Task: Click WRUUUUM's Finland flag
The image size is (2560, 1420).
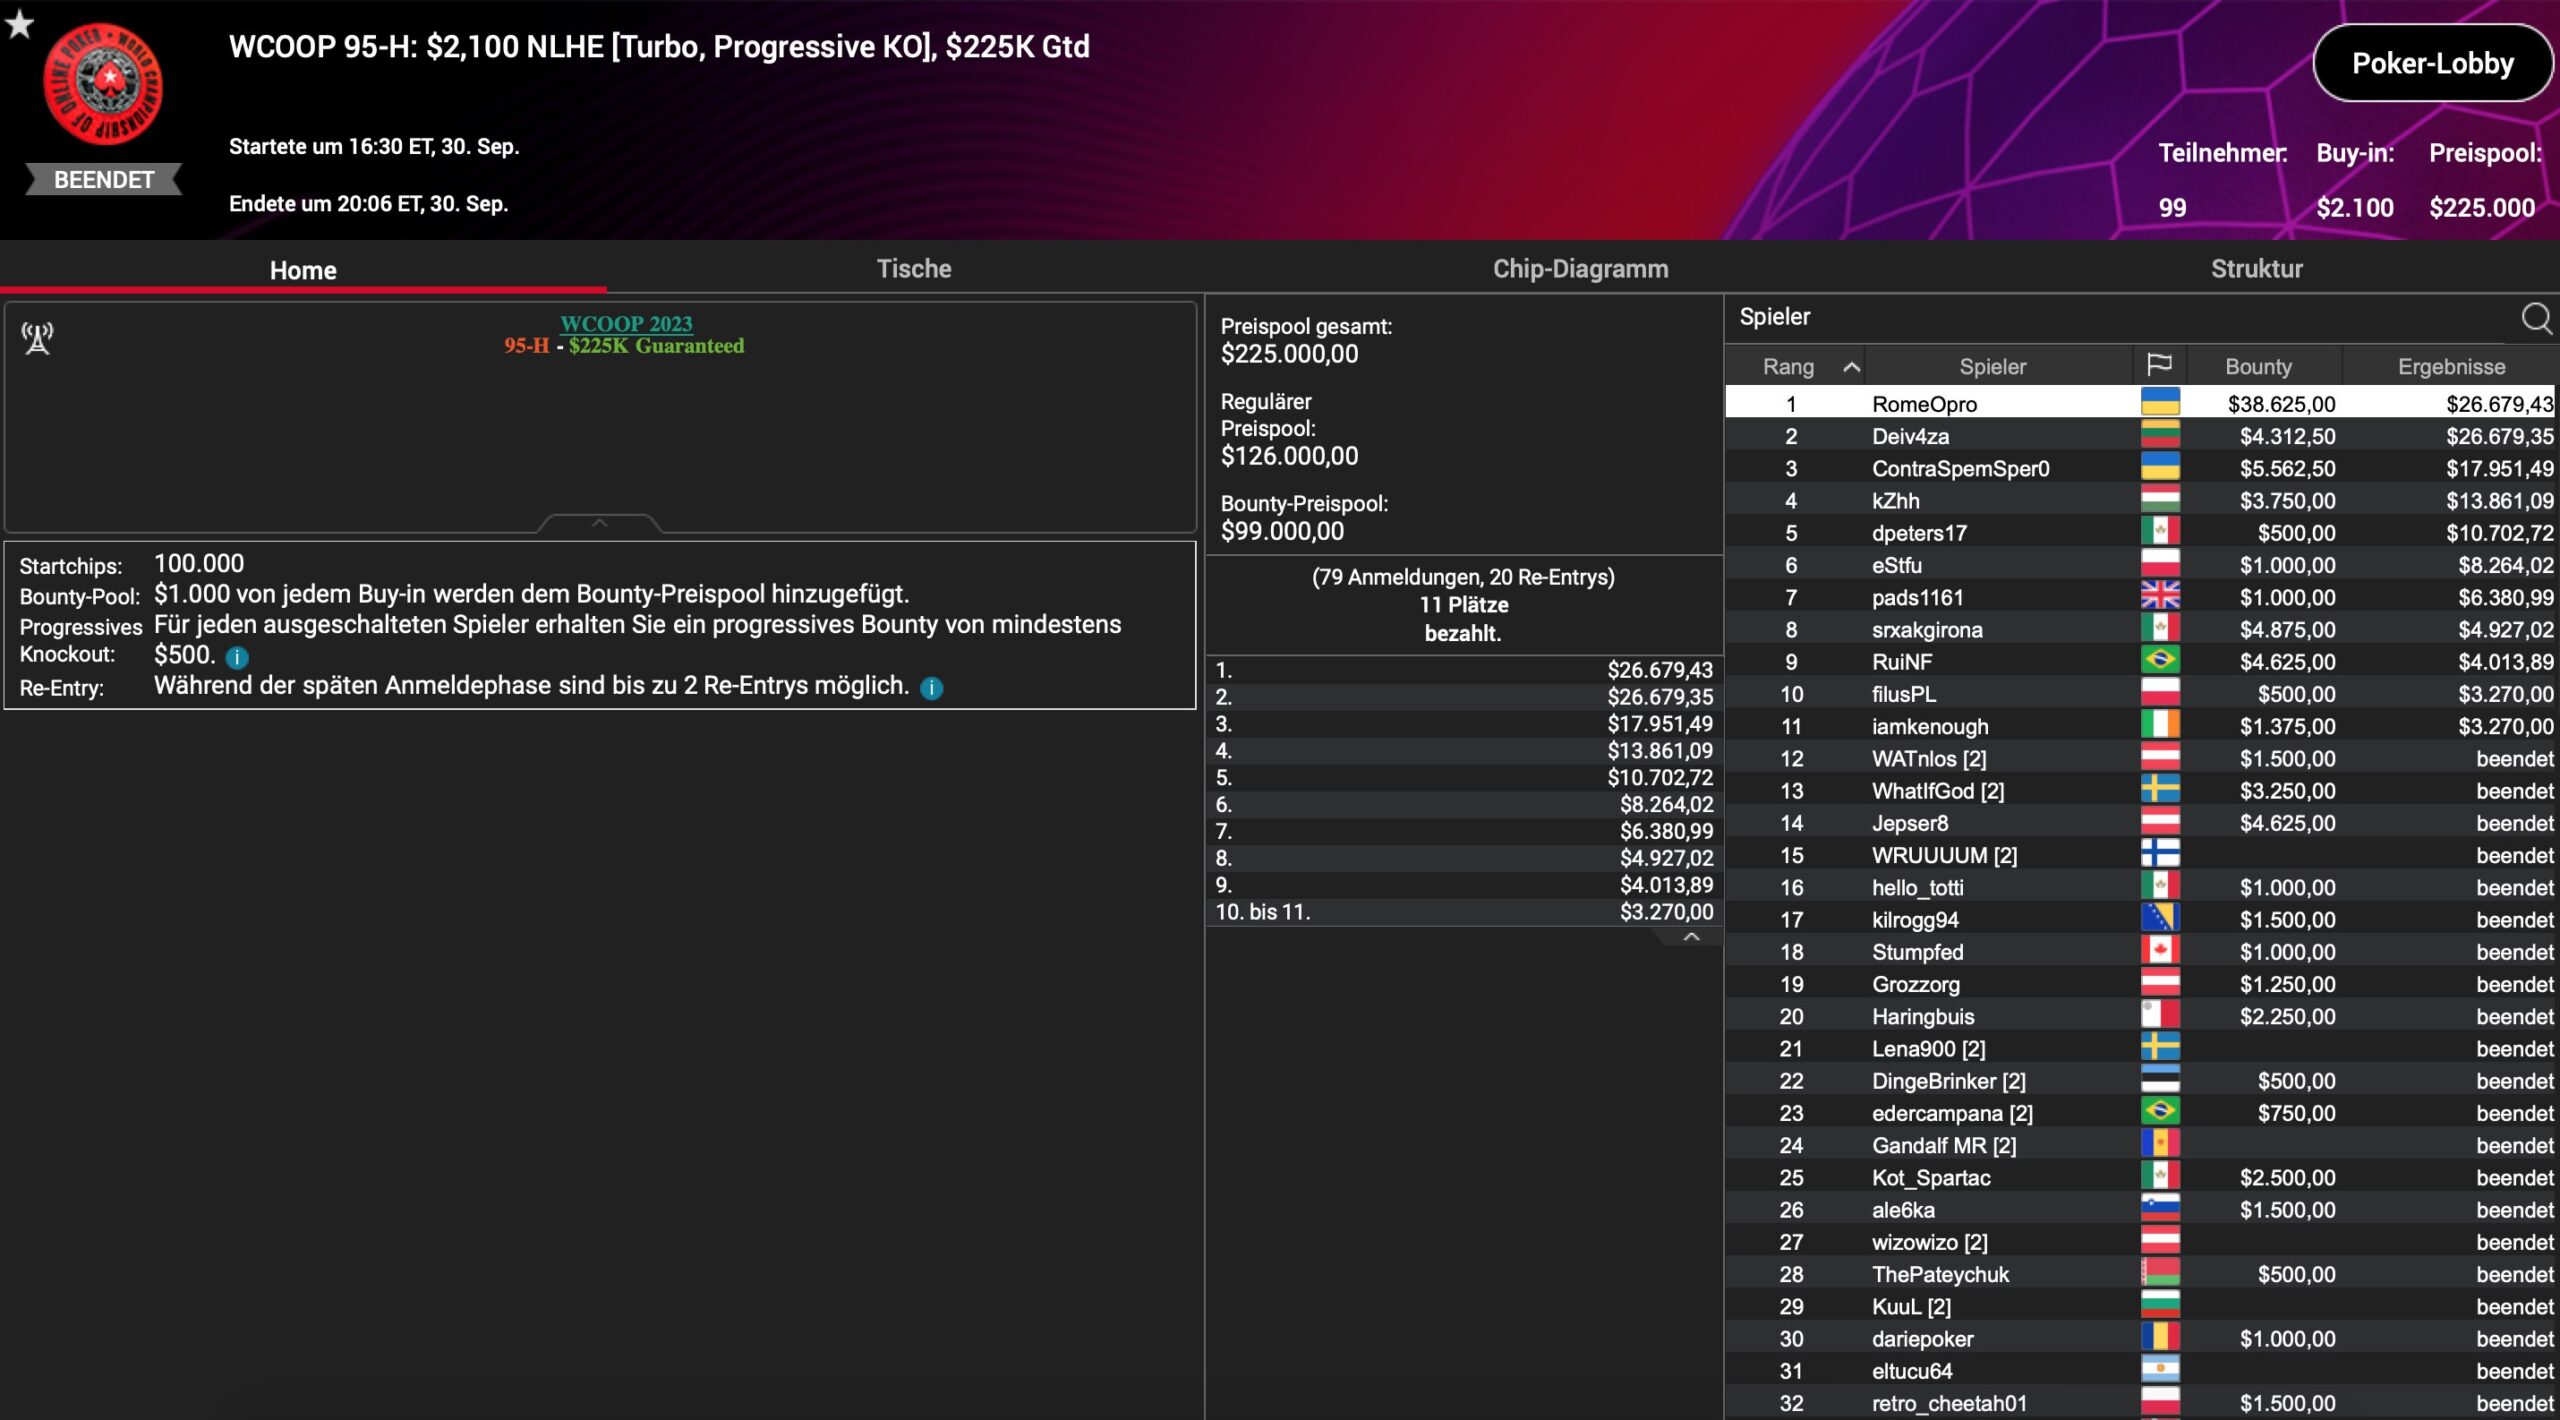Action: 2160,854
